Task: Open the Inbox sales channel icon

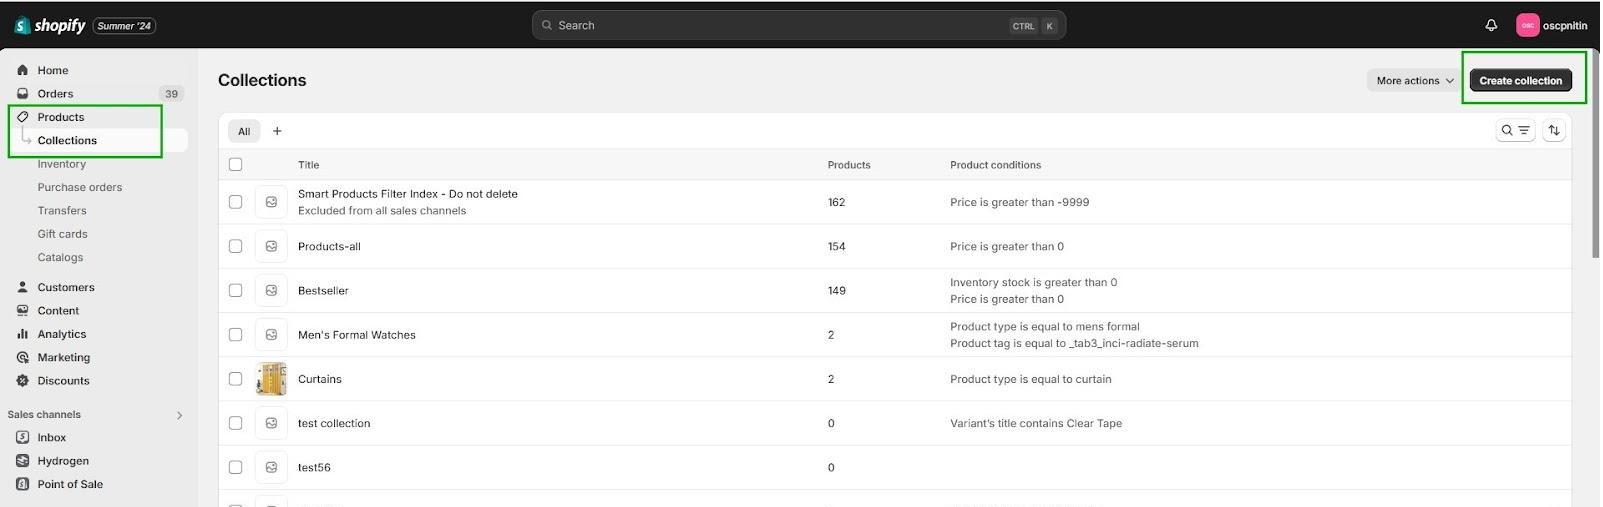Action: pyautogui.click(x=22, y=438)
